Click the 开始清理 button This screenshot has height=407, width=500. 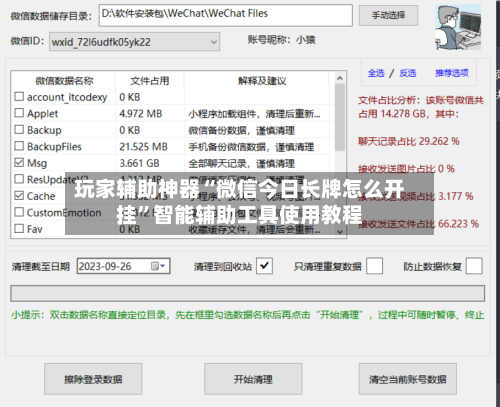click(253, 379)
